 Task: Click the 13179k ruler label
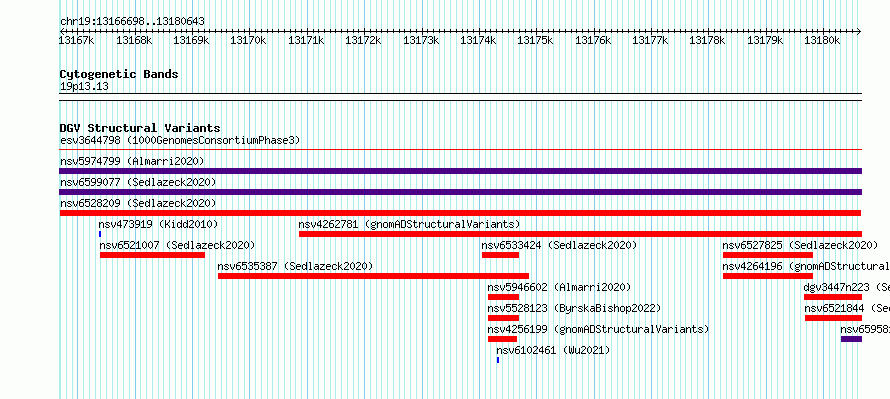tap(765, 40)
